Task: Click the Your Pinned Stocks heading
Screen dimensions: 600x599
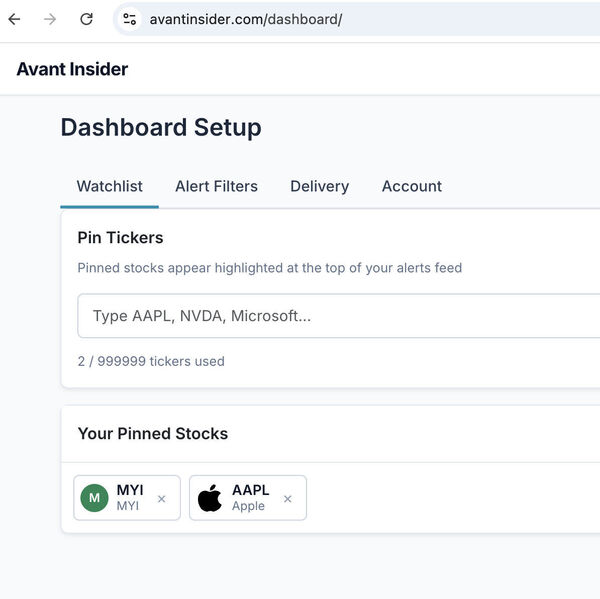Action: click(153, 434)
